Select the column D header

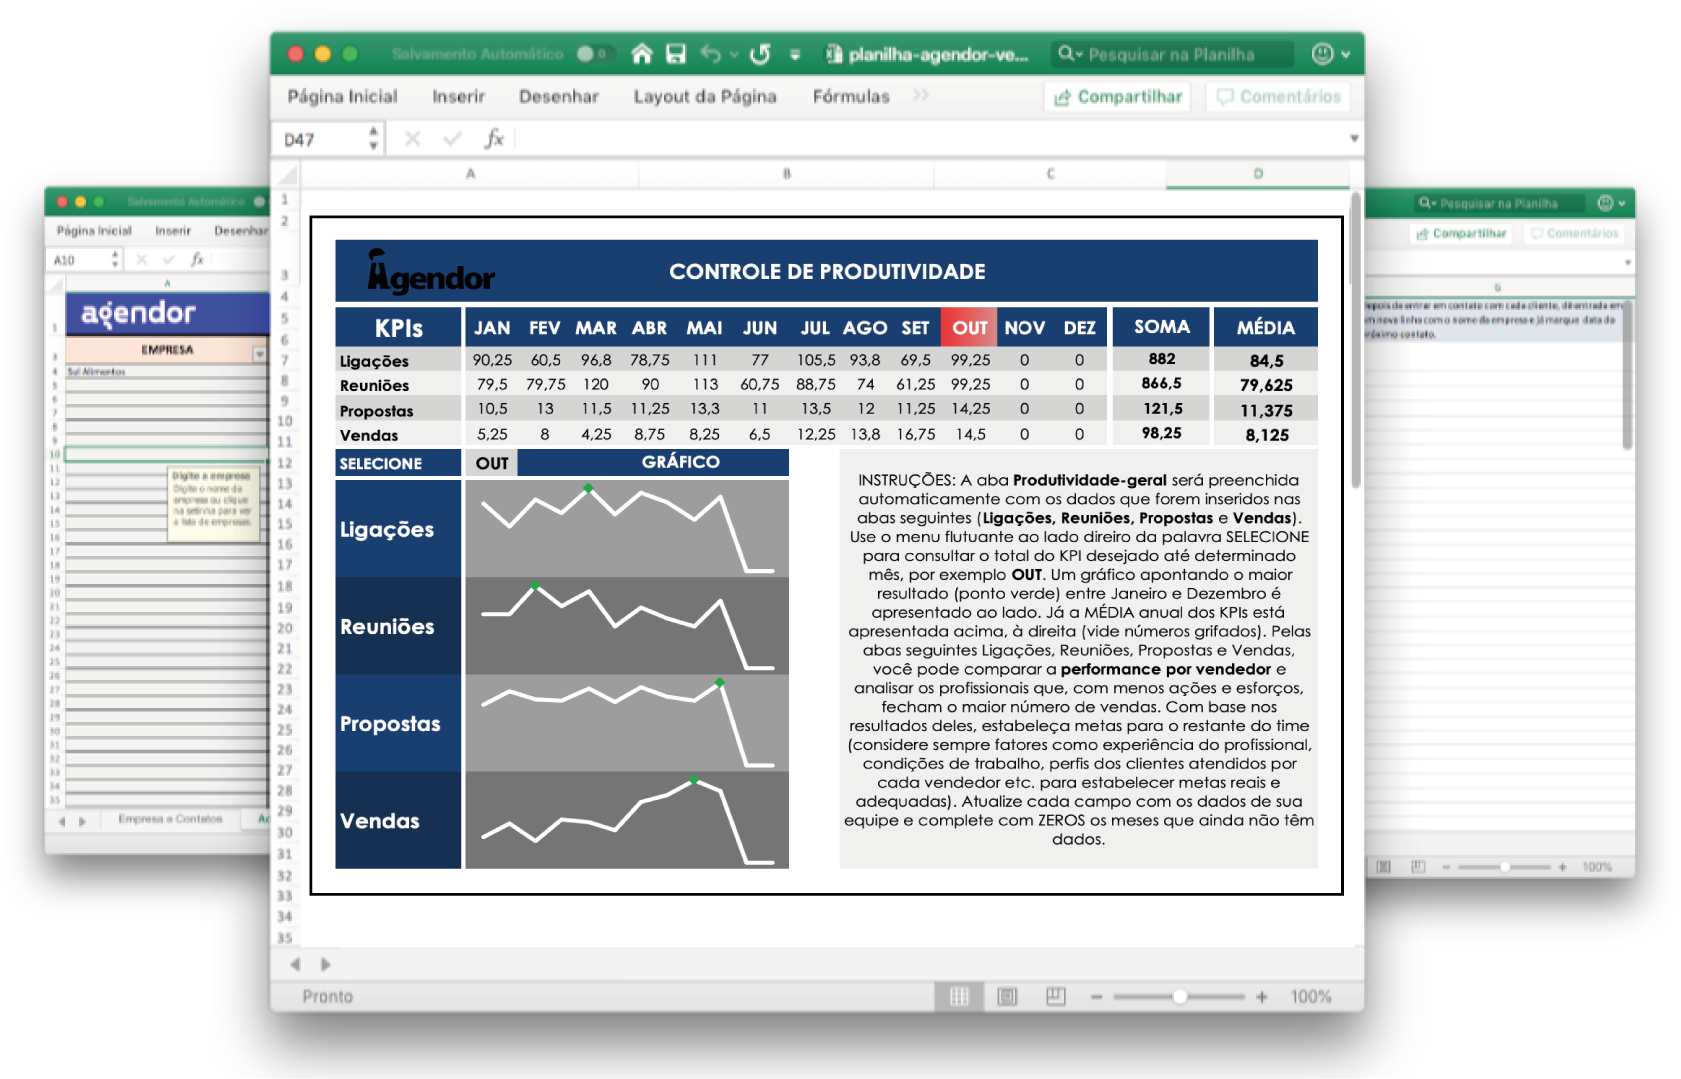pyautogui.click(x=1258, y=174)
